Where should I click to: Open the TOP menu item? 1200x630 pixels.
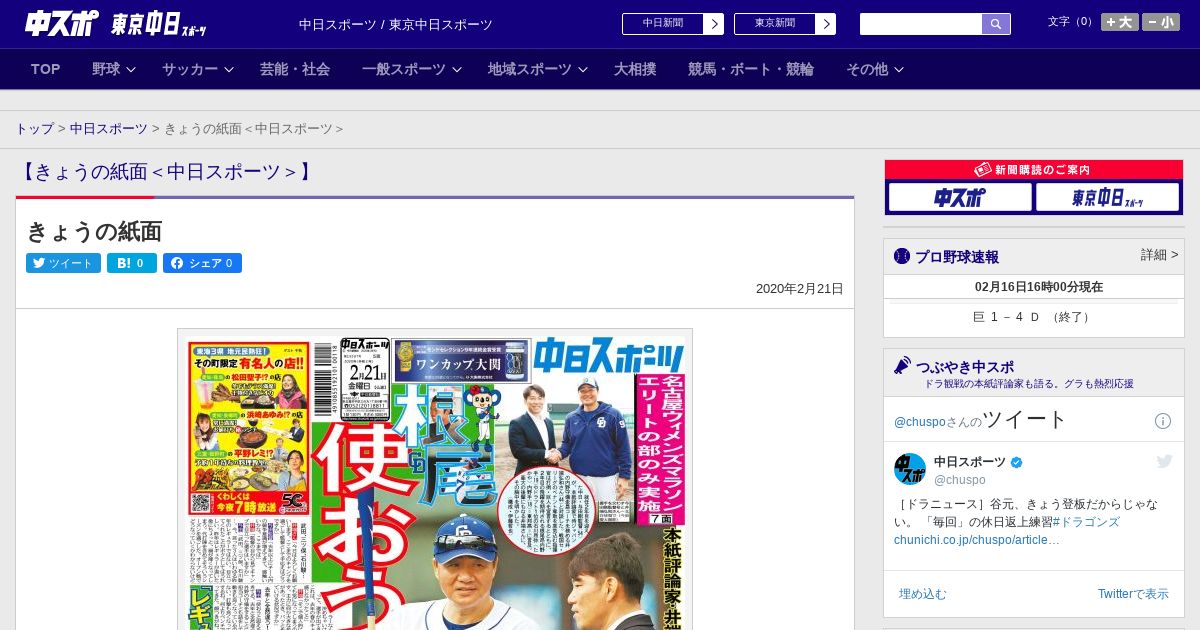[x=46, y=69]
